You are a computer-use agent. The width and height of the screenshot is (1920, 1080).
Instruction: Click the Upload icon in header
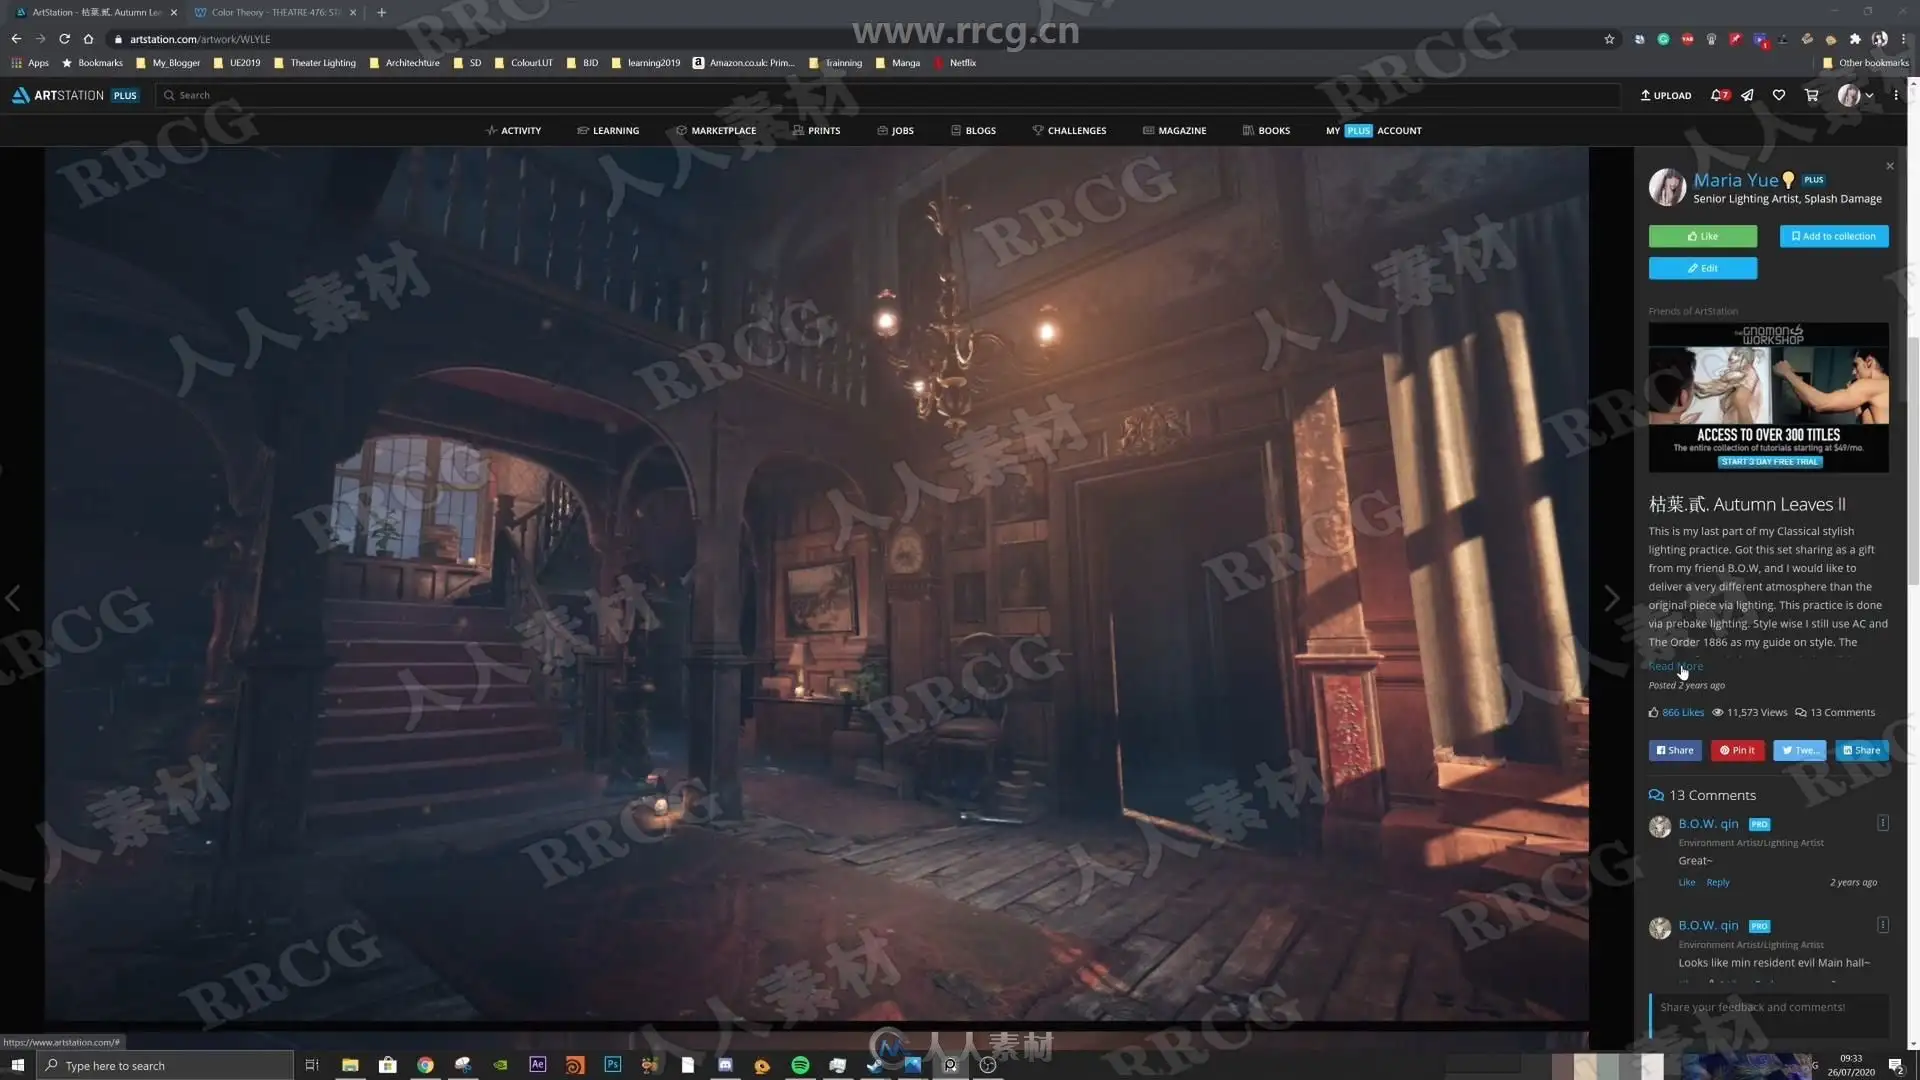point(1665,96)
